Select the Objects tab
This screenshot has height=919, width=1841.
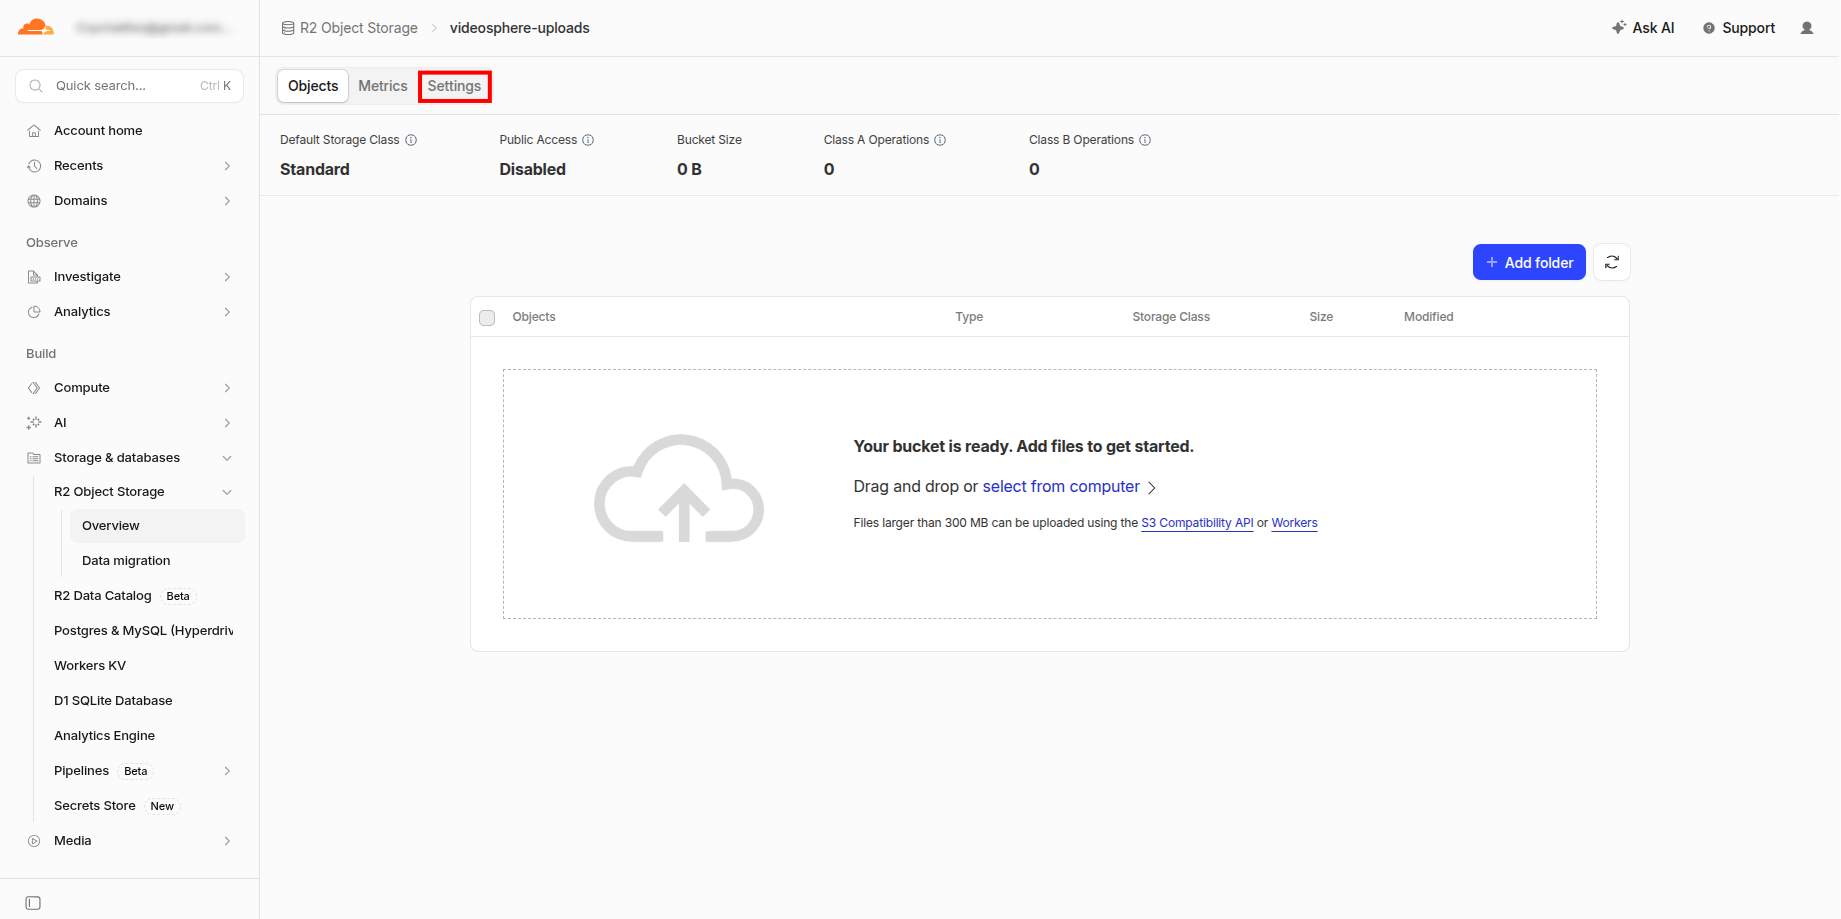(x=313, y=86)
